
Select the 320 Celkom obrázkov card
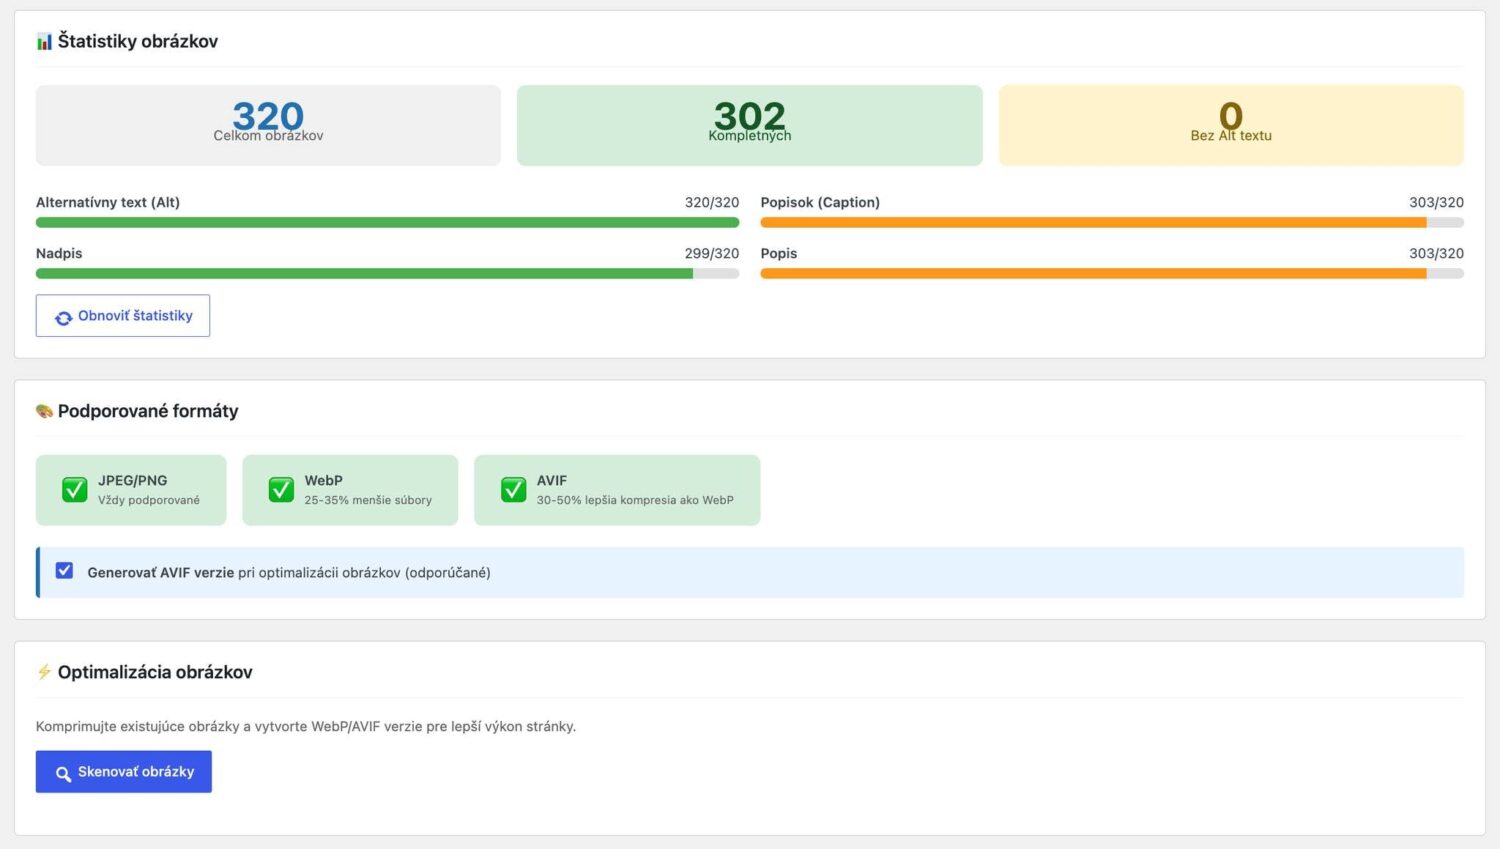(268, 125)
